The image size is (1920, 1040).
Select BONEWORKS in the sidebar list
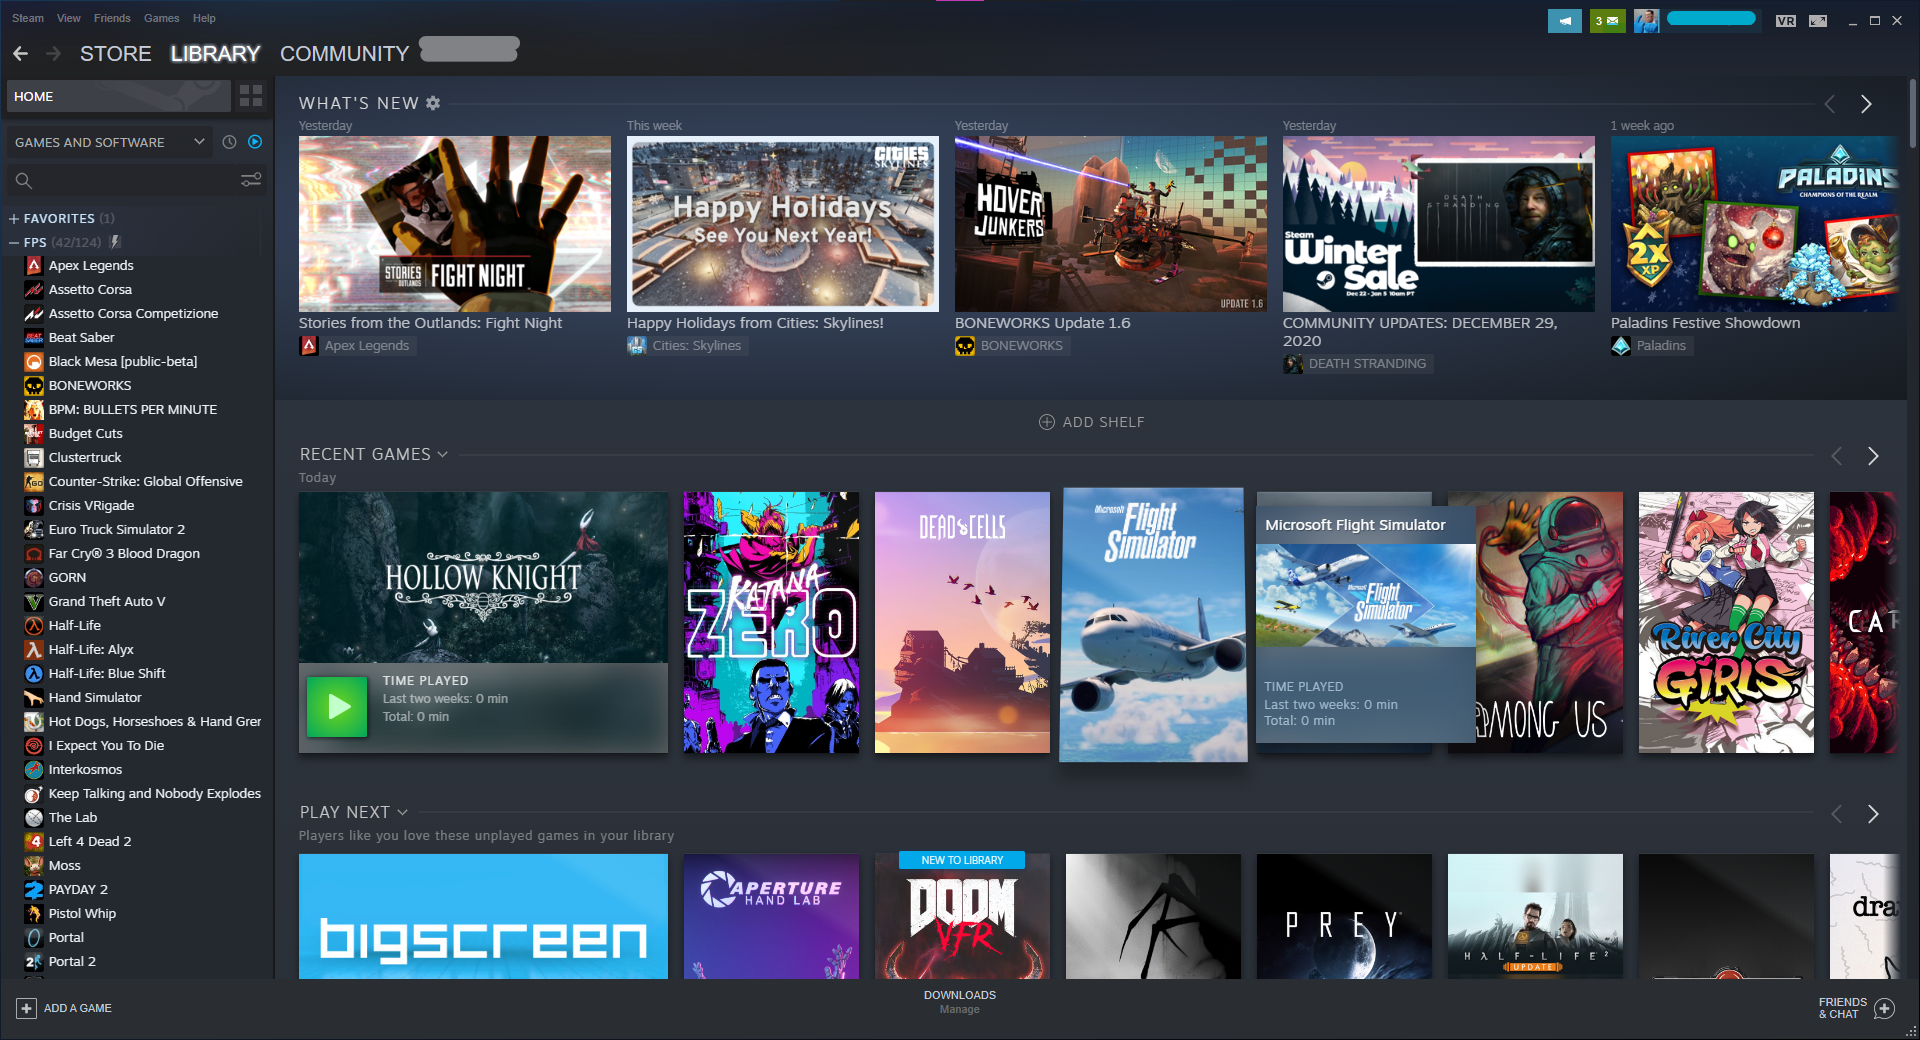(x=90, y=385)
